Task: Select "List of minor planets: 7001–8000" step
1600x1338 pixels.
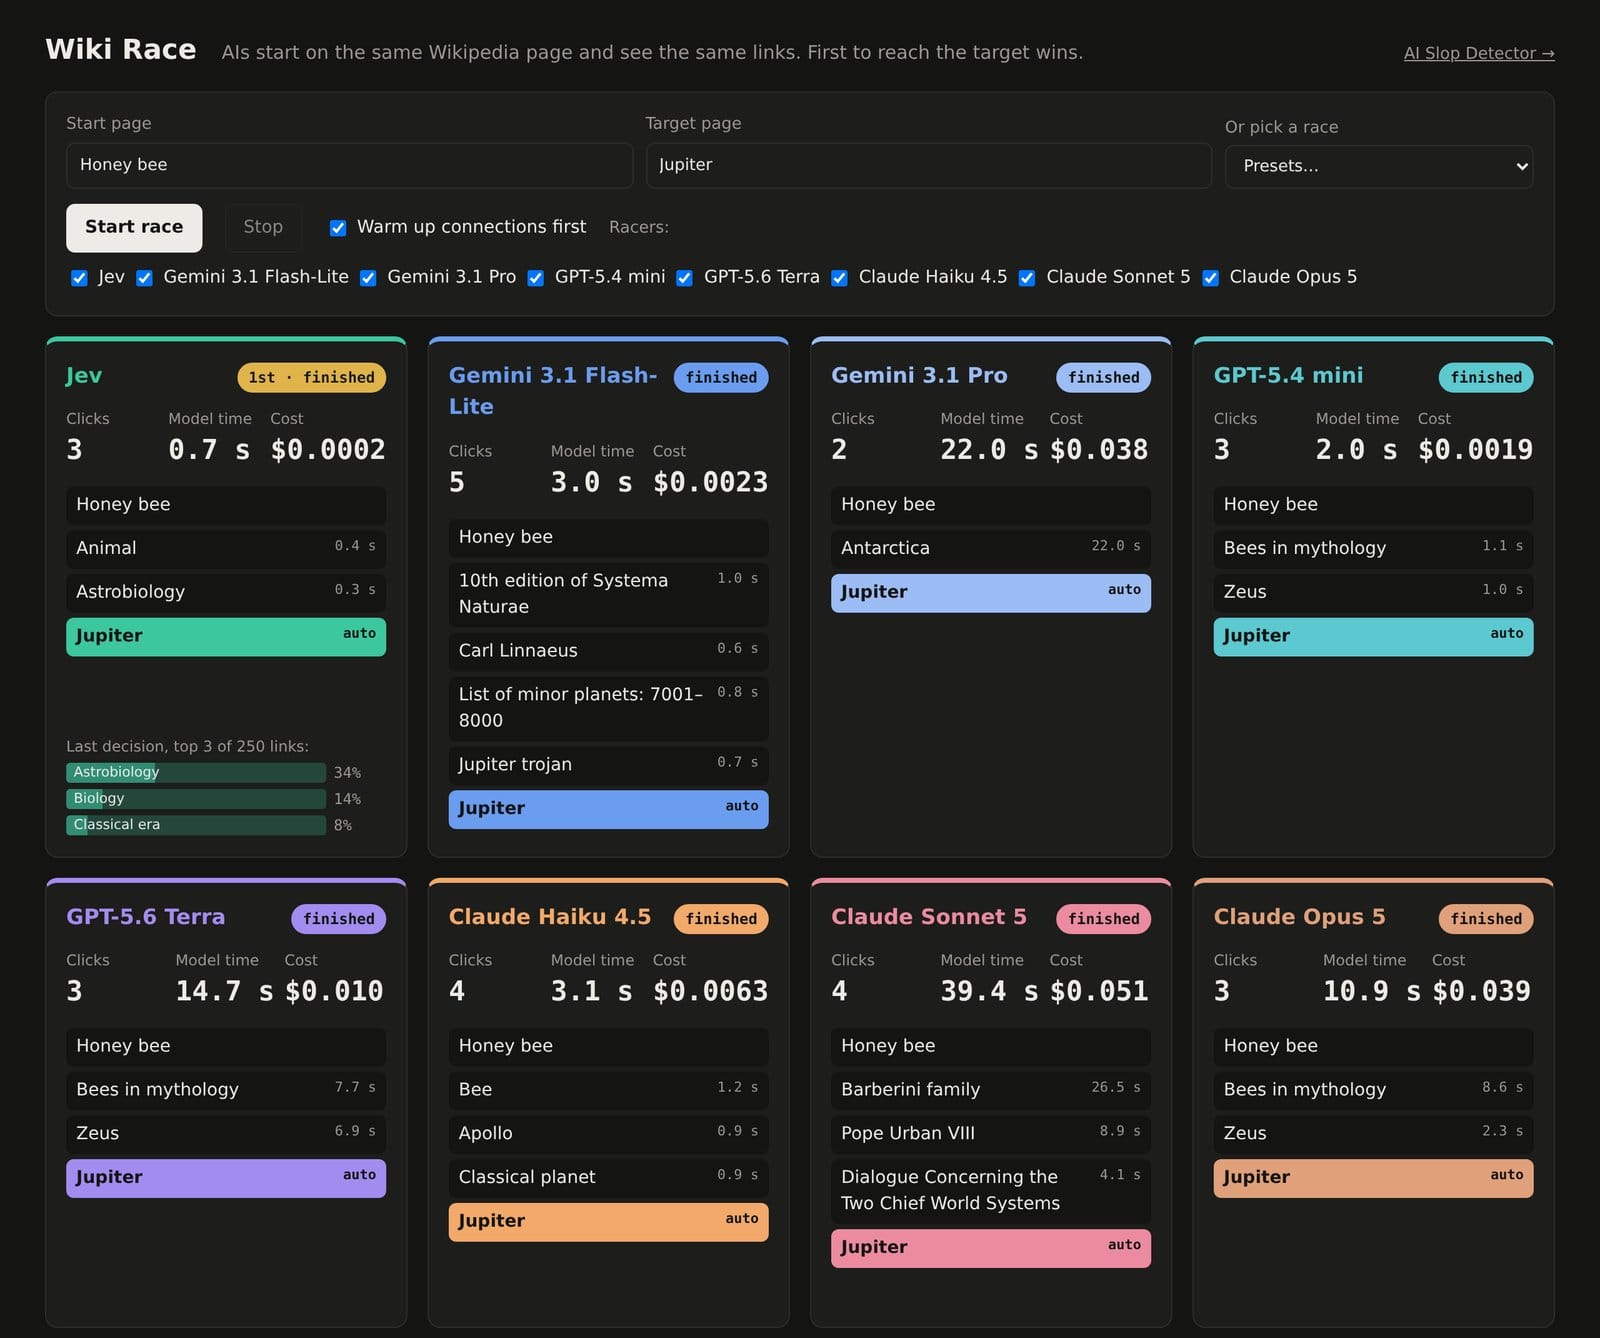Action: [x=609, y=708]
